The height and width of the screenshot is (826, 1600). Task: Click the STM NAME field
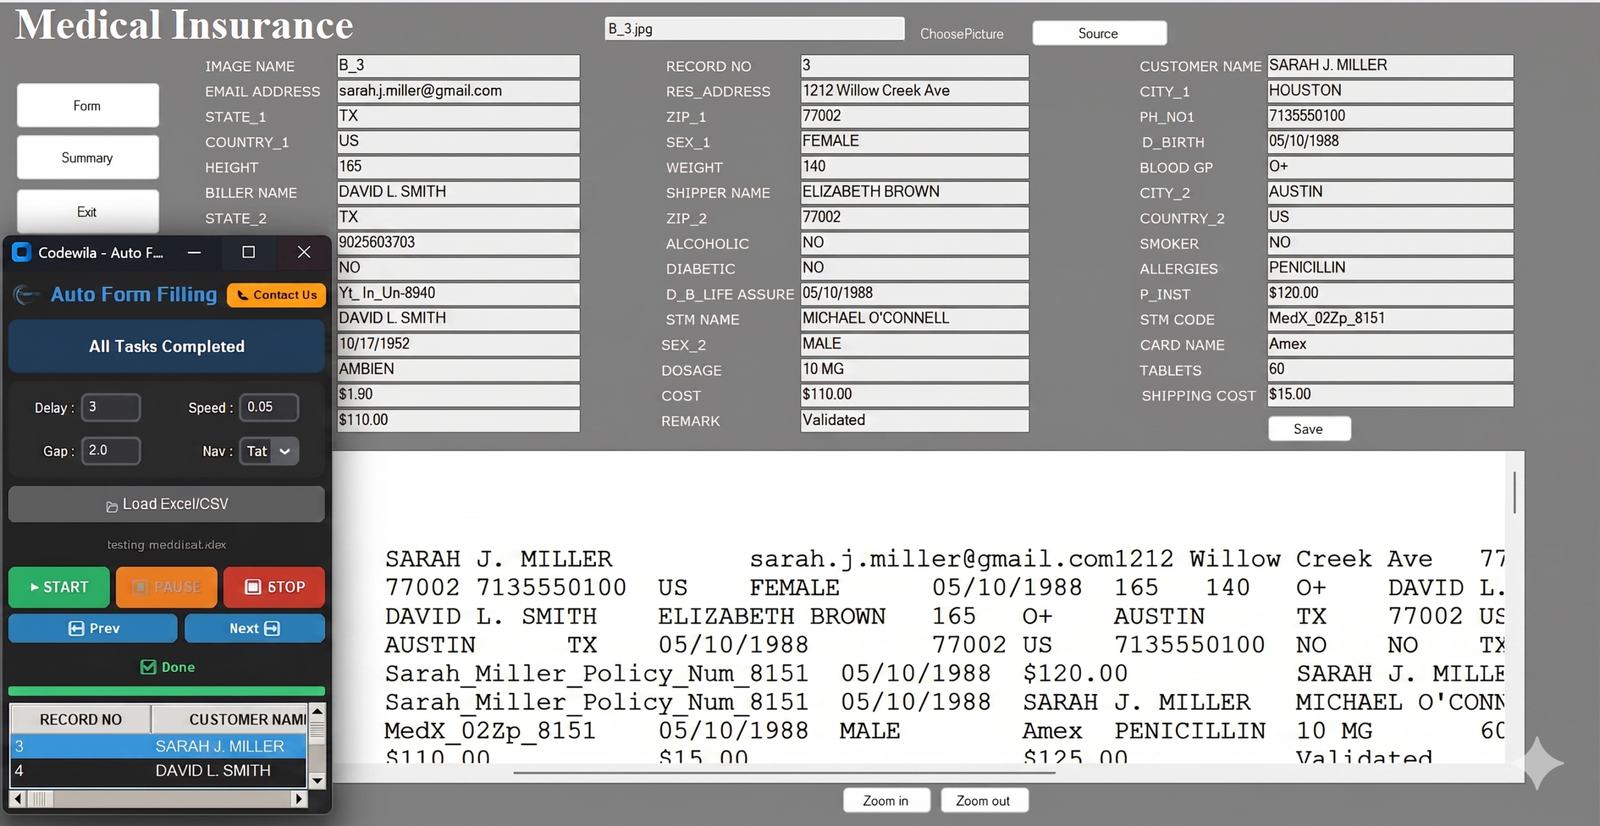tap(914, 319)
